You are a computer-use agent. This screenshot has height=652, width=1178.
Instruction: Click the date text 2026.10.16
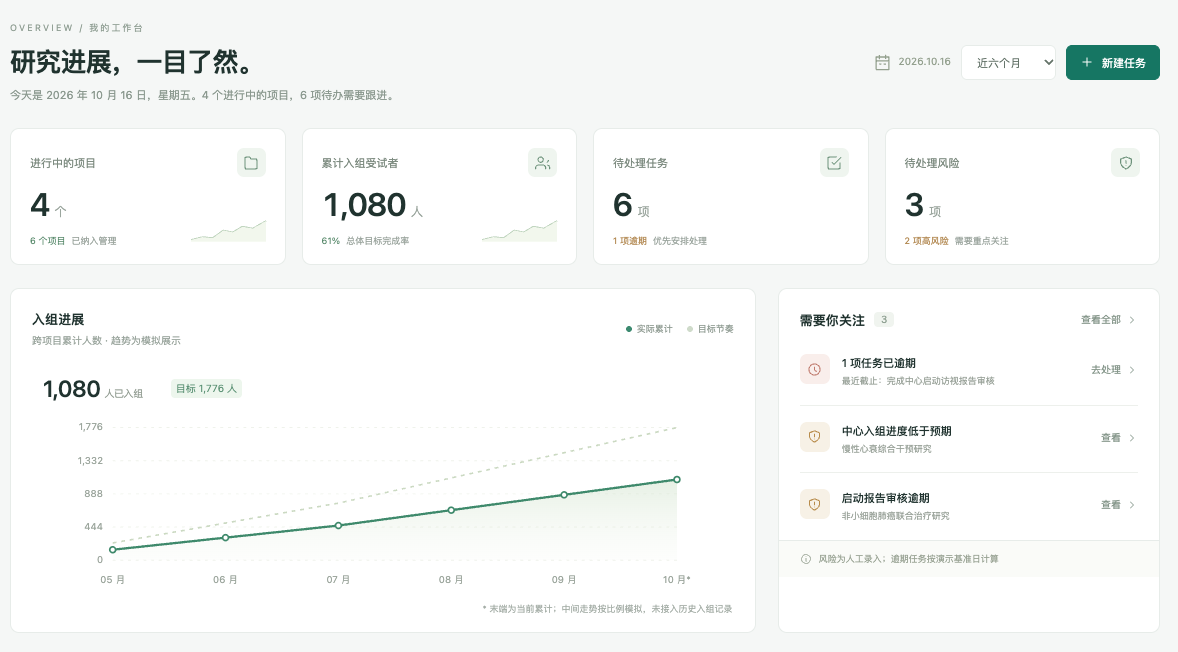click(x=924, y=62)
